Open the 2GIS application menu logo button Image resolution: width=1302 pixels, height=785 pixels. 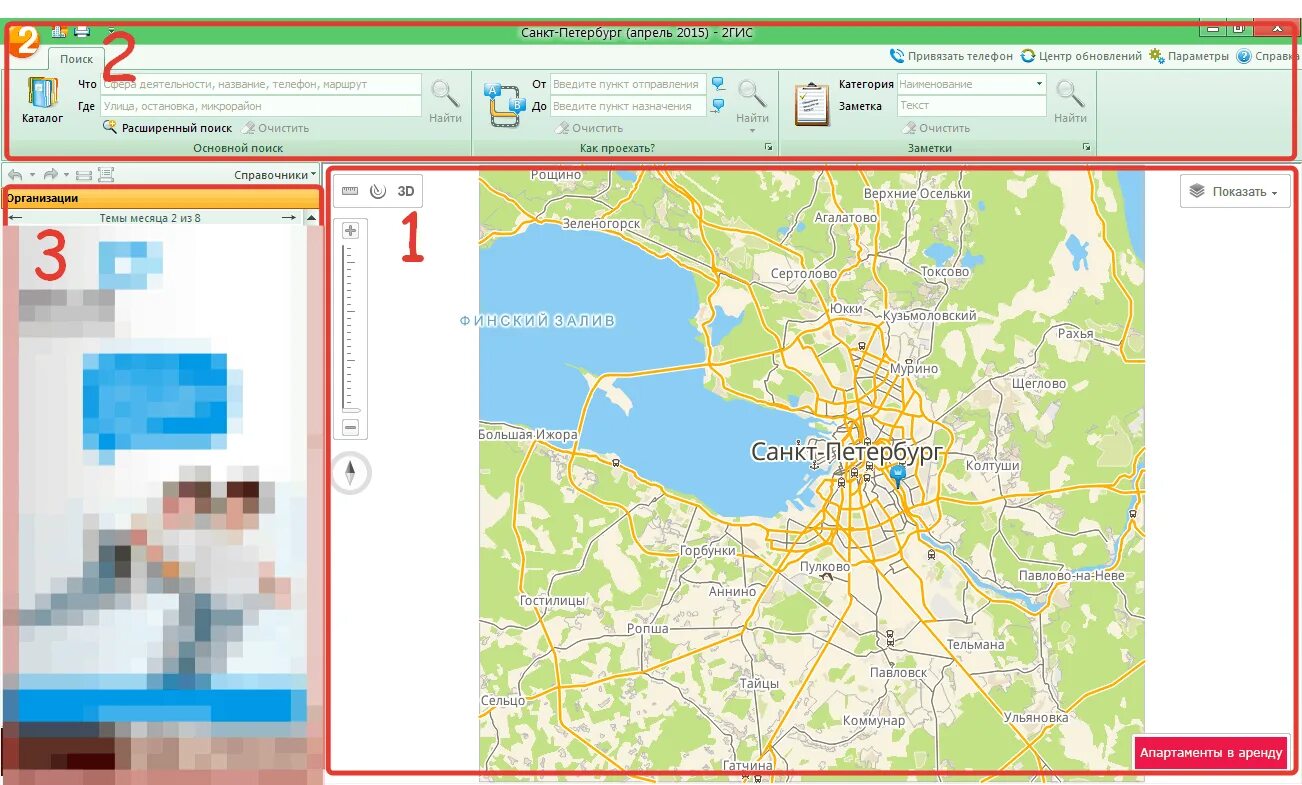(23, 40)
